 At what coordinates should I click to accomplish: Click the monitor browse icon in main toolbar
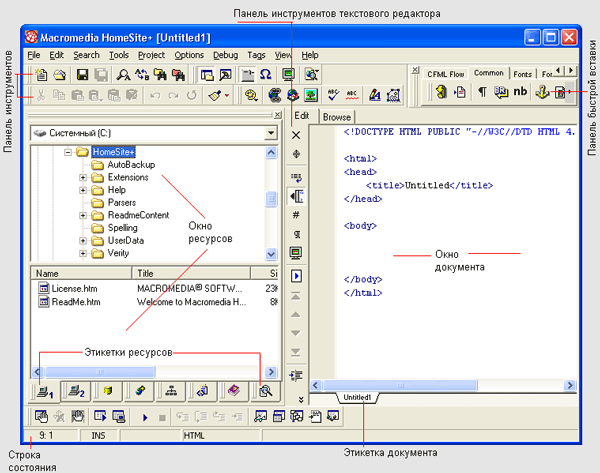click(288, 74)
